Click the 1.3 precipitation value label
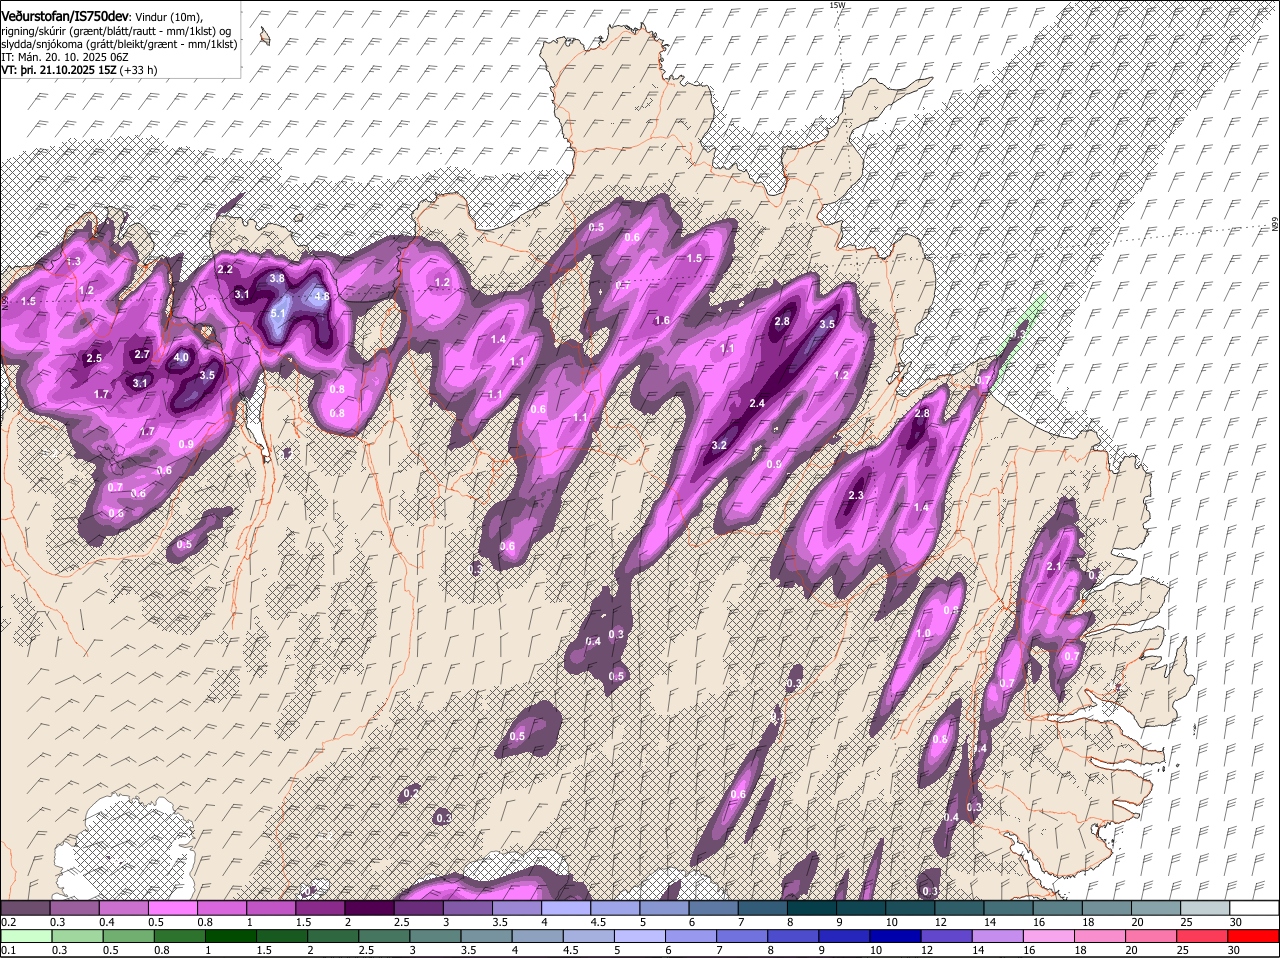 tap(73, 261)
